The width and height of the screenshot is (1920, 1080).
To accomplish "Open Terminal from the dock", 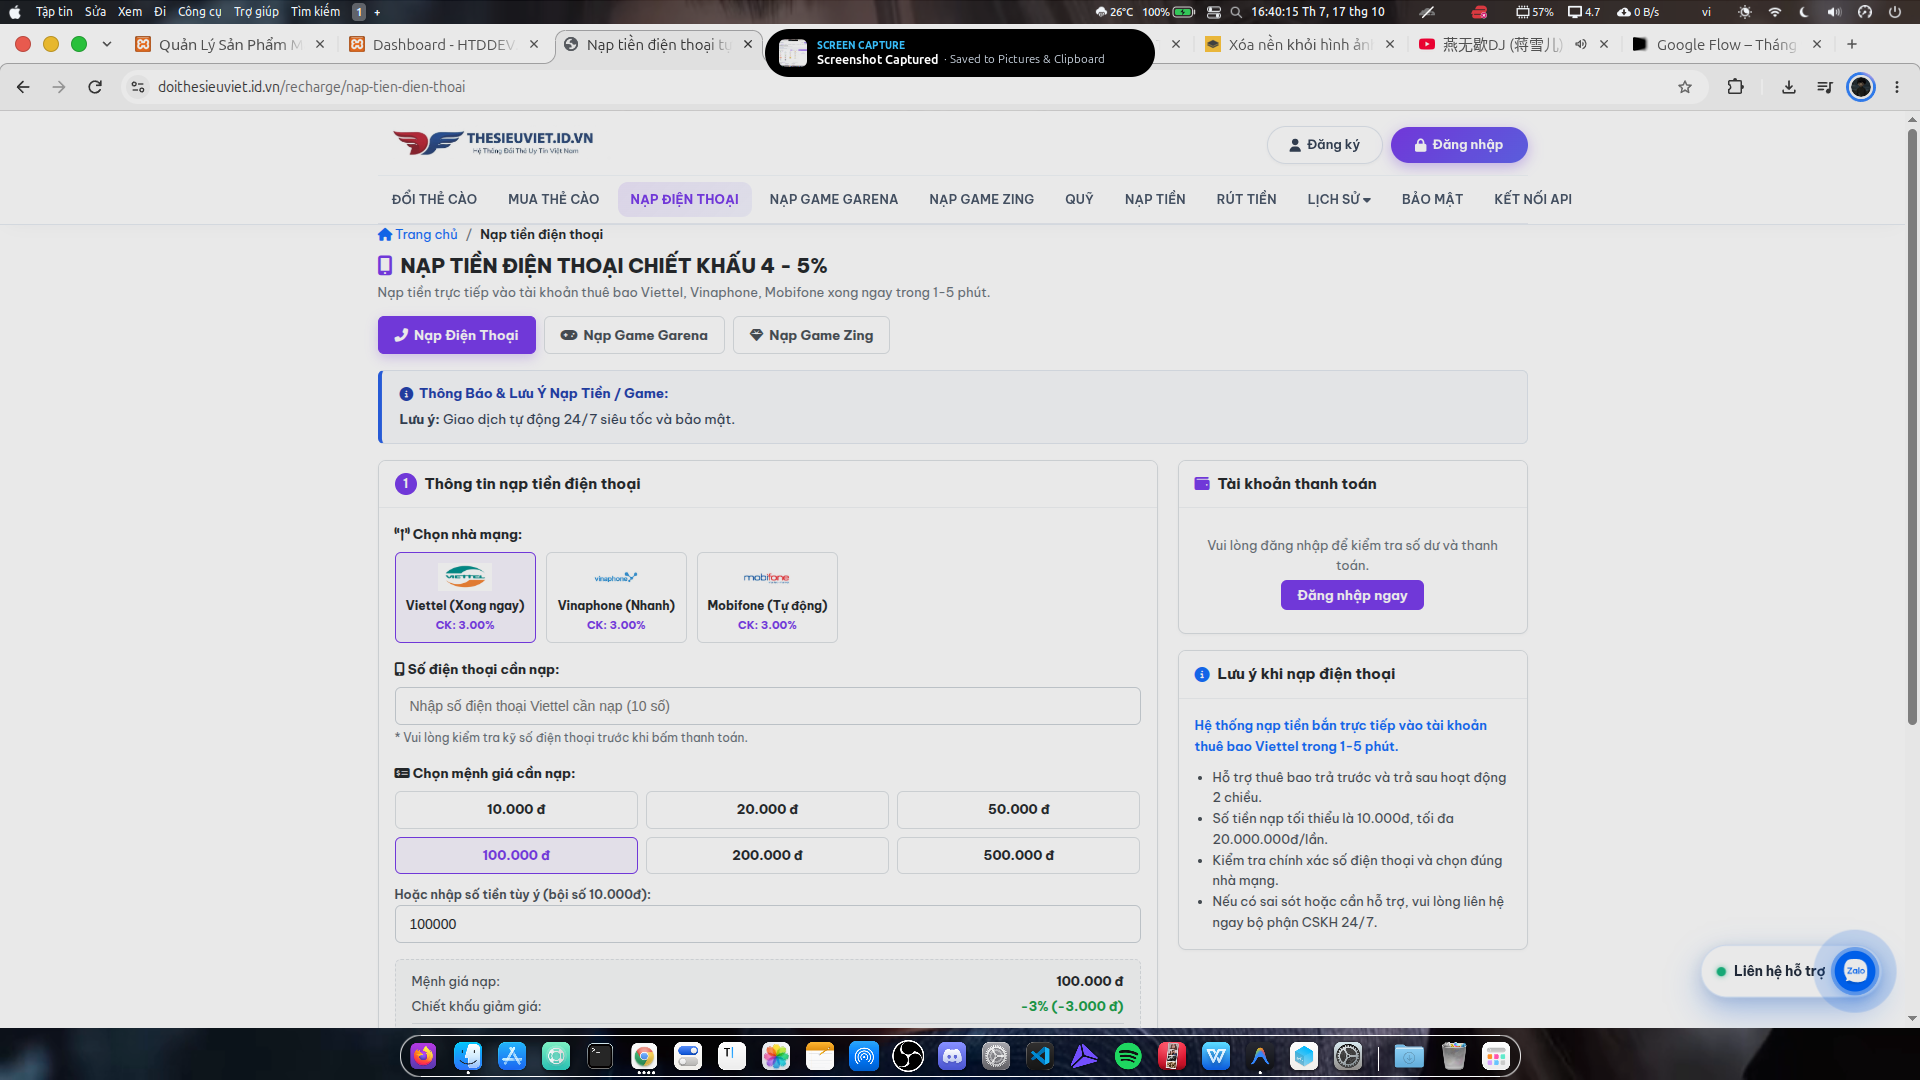I will 600,1056.
